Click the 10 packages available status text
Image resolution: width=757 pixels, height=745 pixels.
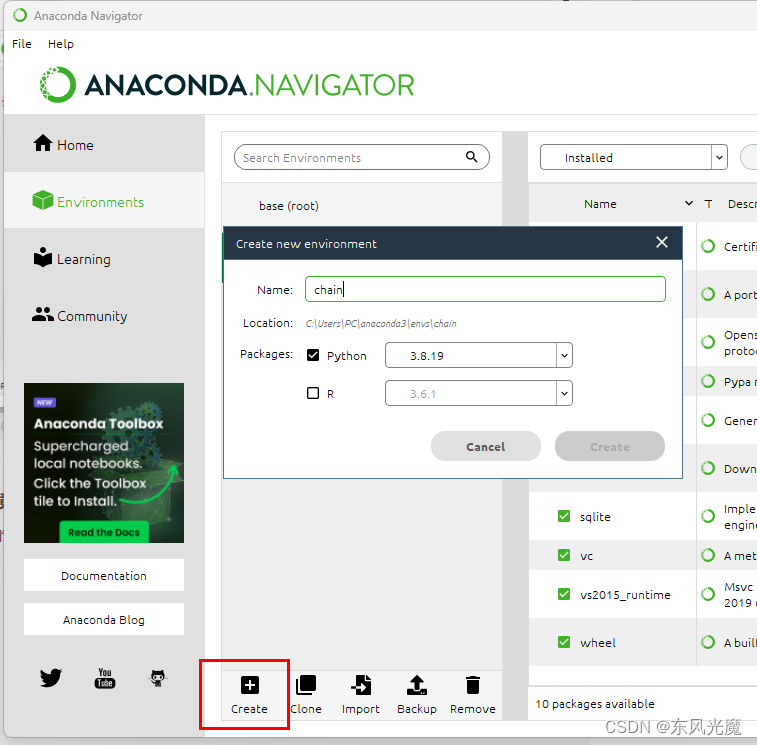[595, 703]
